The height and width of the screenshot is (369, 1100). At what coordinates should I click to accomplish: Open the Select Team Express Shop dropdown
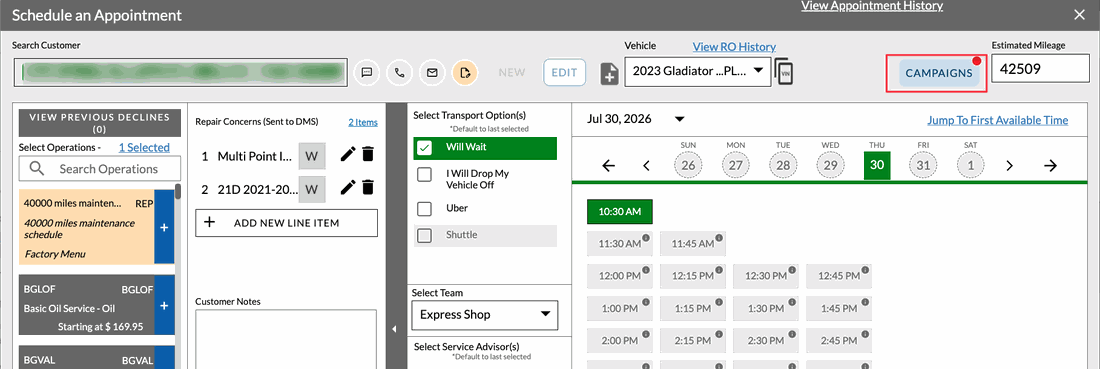(485, 315)
